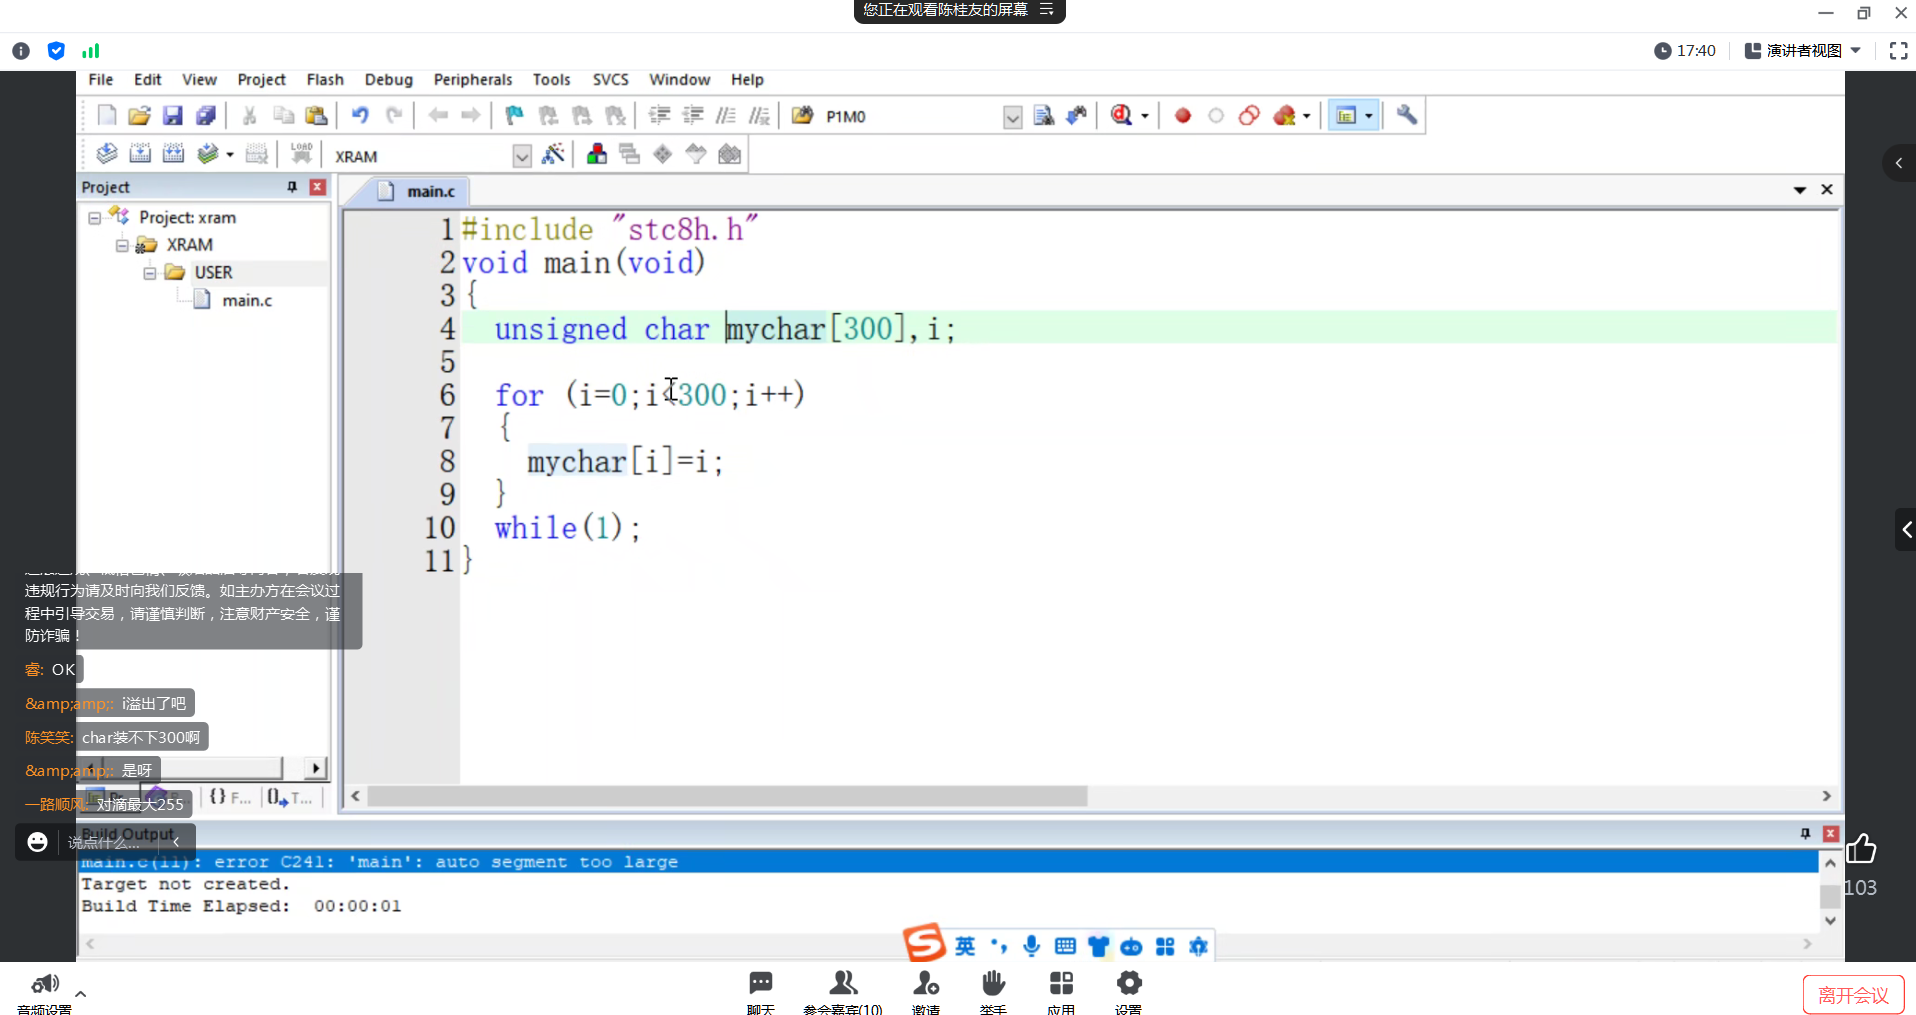Undo the last edit
This screenshot has height=1015, width=1916.
click(x=360, y=116)
